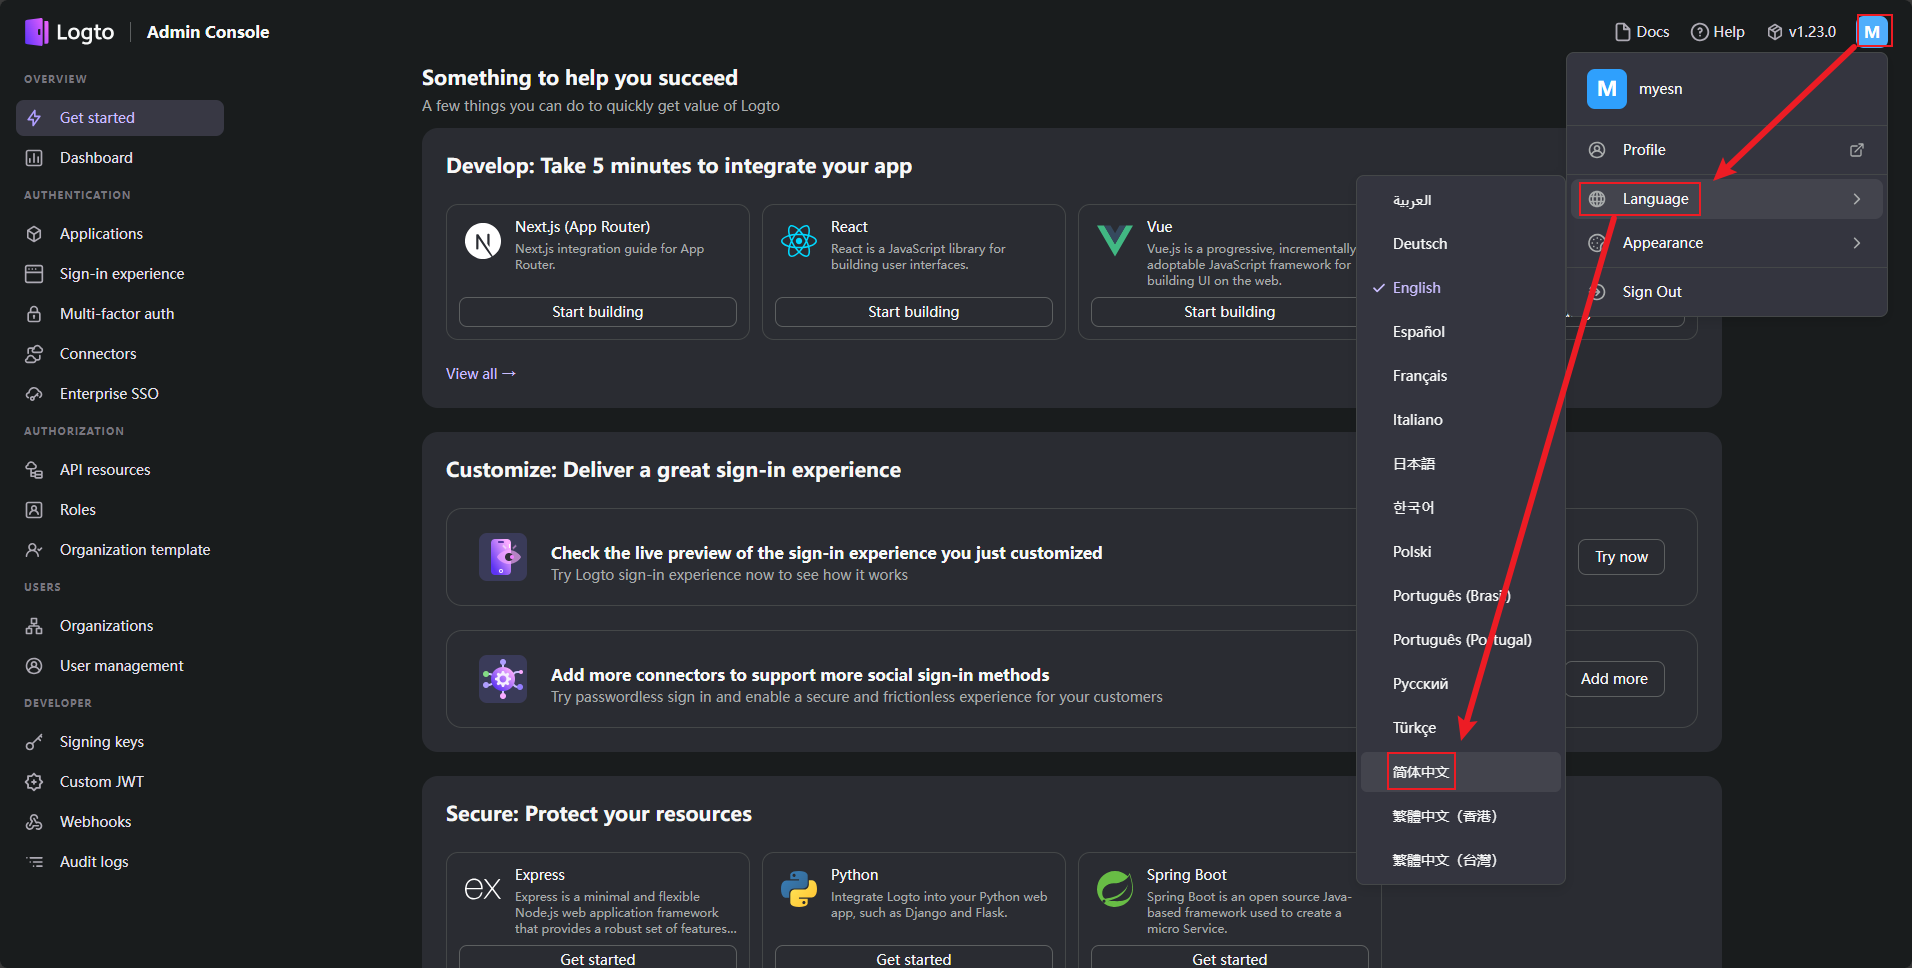Image resolution: width=1912 pixels, height=968 pixels.
Task: Click Get started under Express
Action: [x=598, y=958]
